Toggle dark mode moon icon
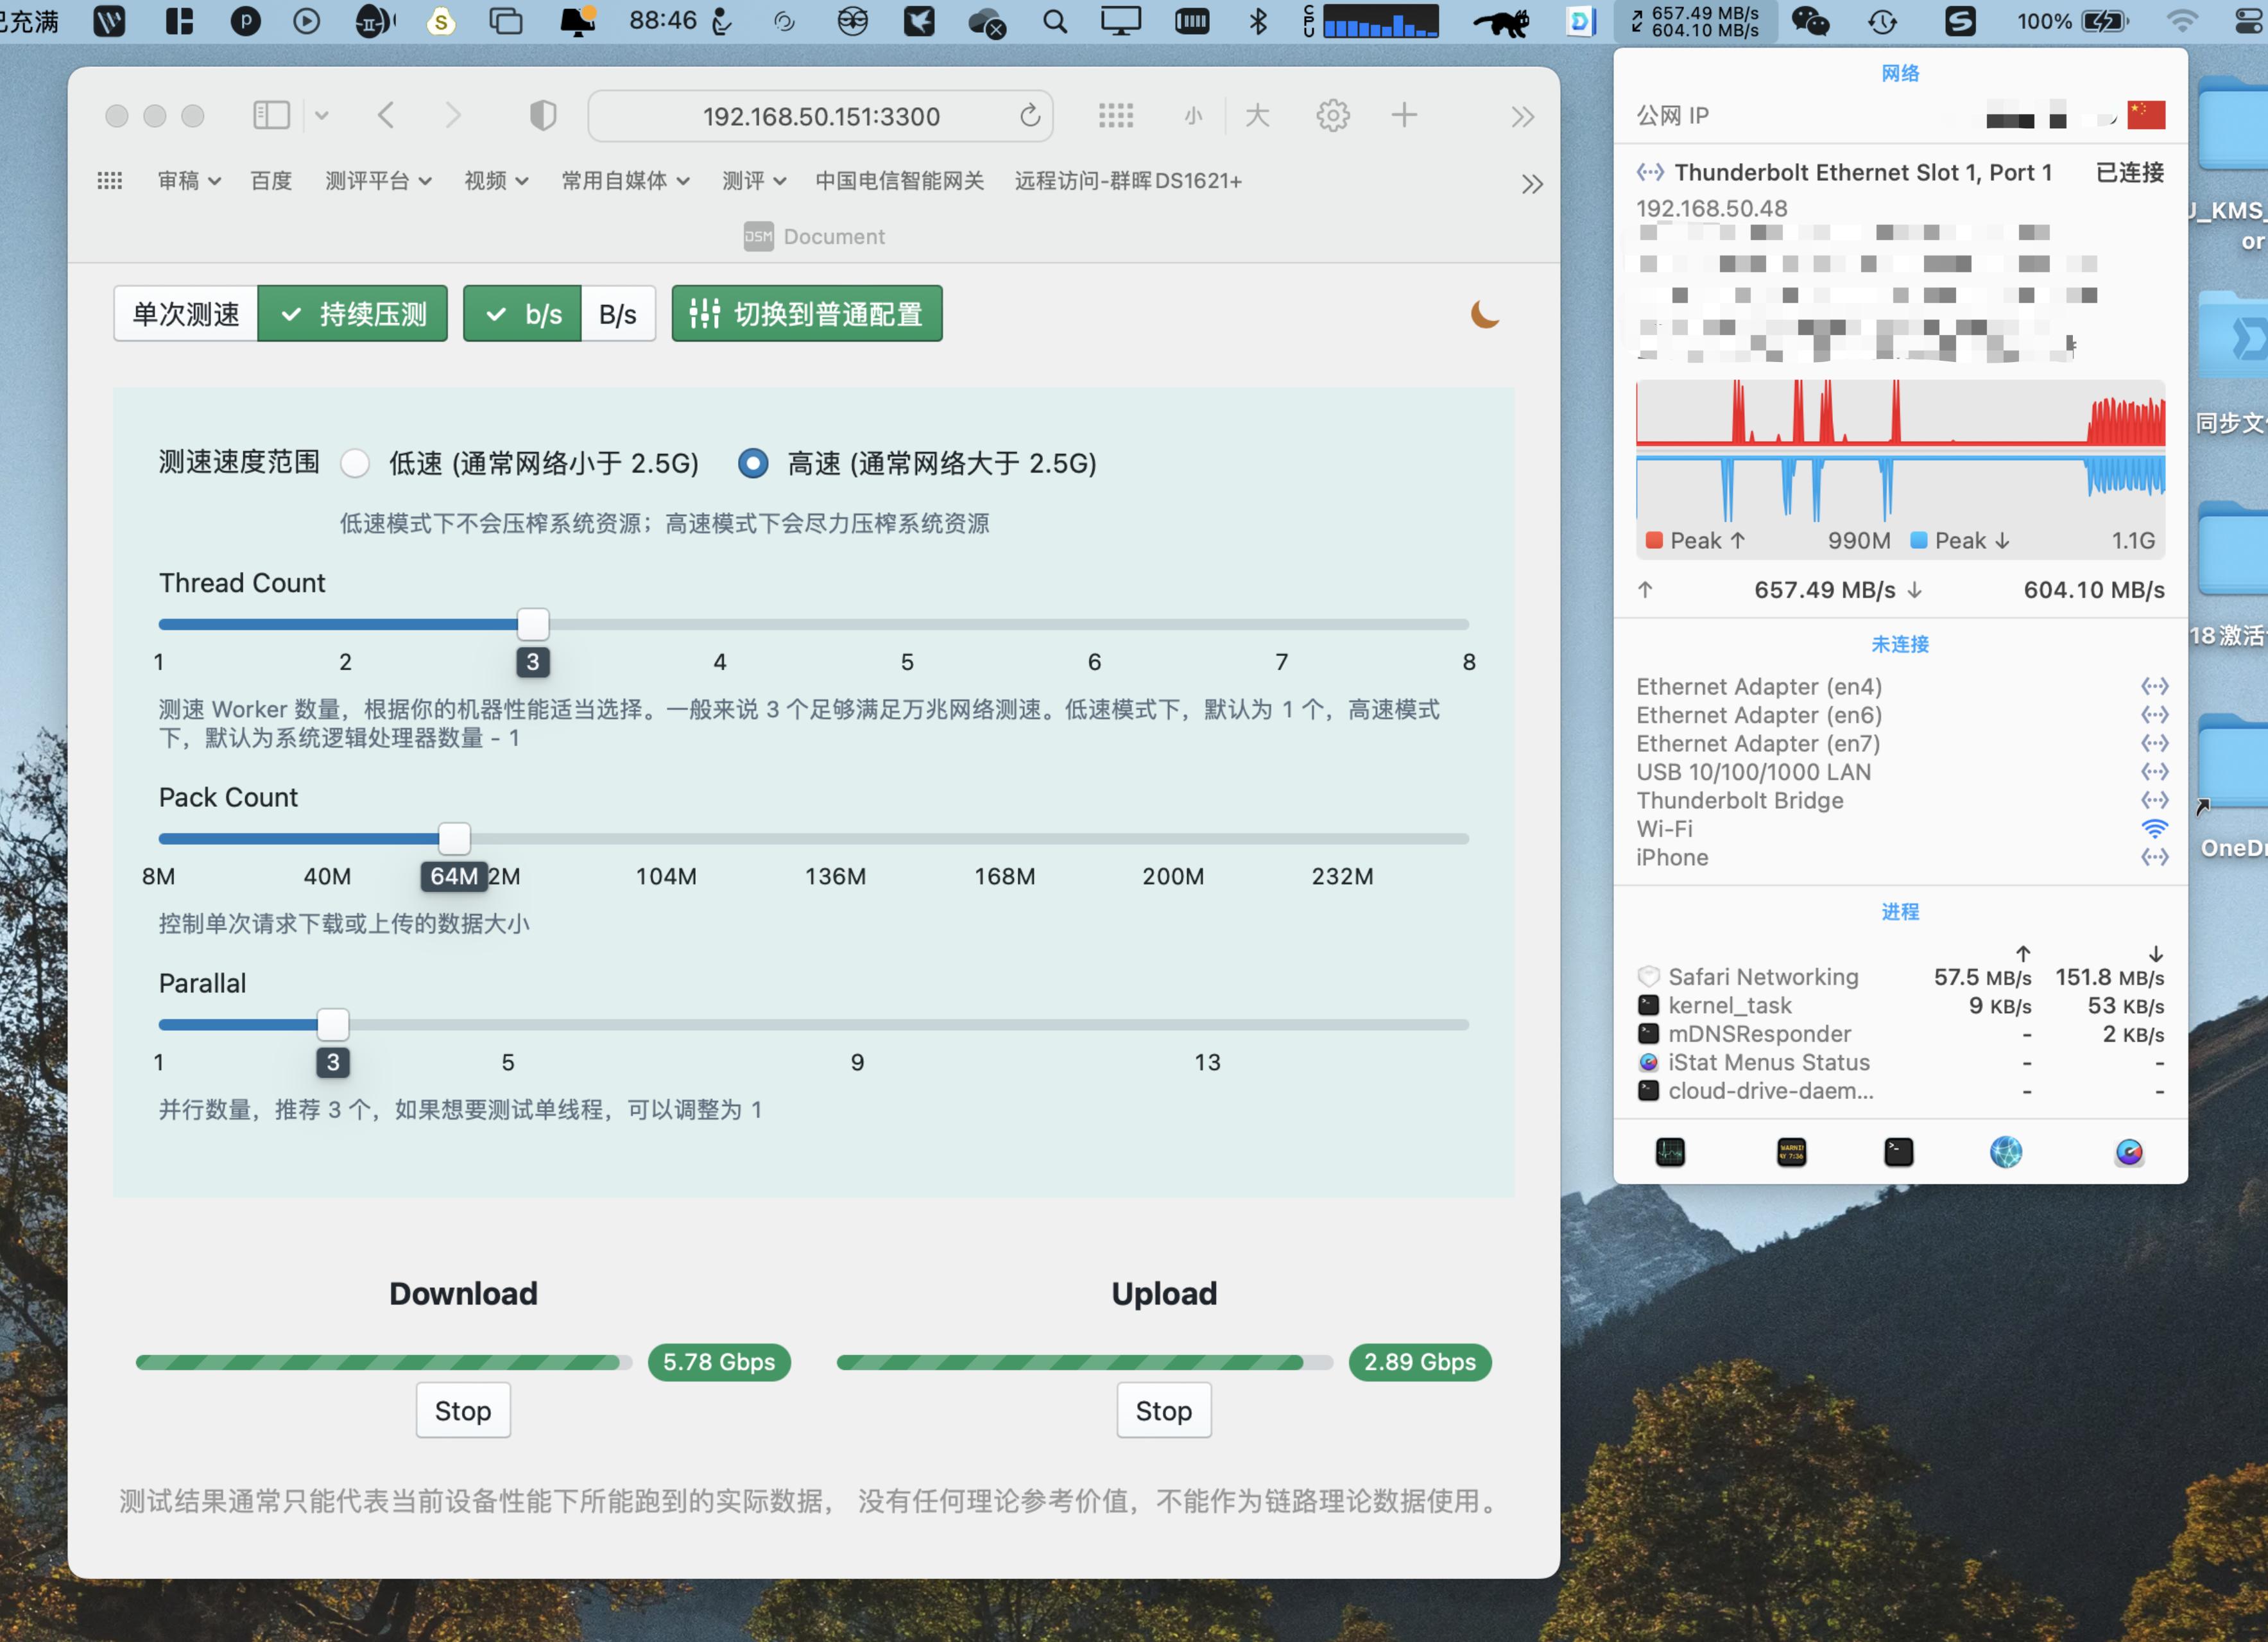The width and height of the screenshot is (2268, 1642). click(1484, 315)
